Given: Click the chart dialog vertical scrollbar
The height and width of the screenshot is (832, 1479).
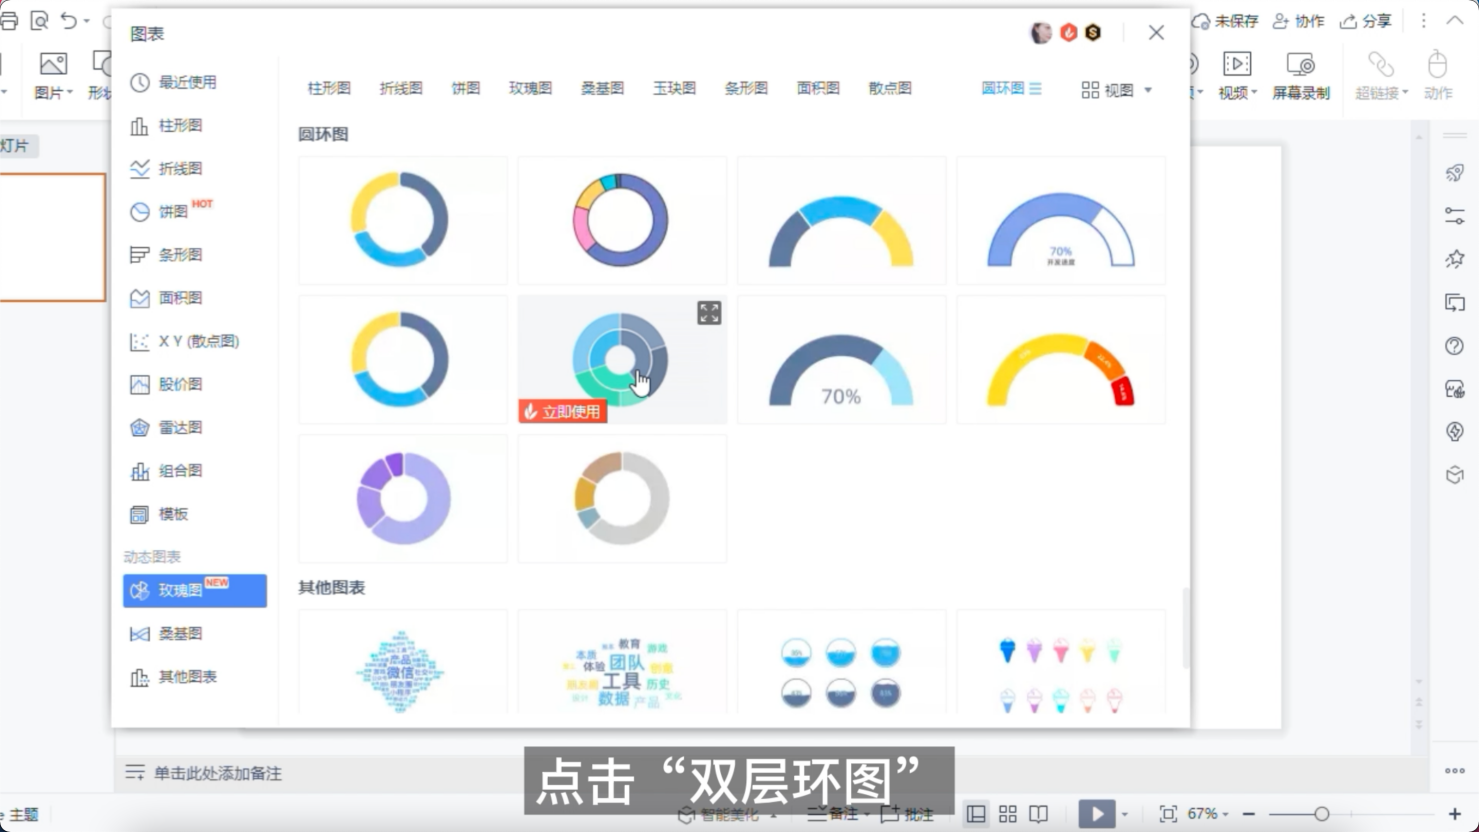Looking at the screenshot, I should [x=1186, y=628].
